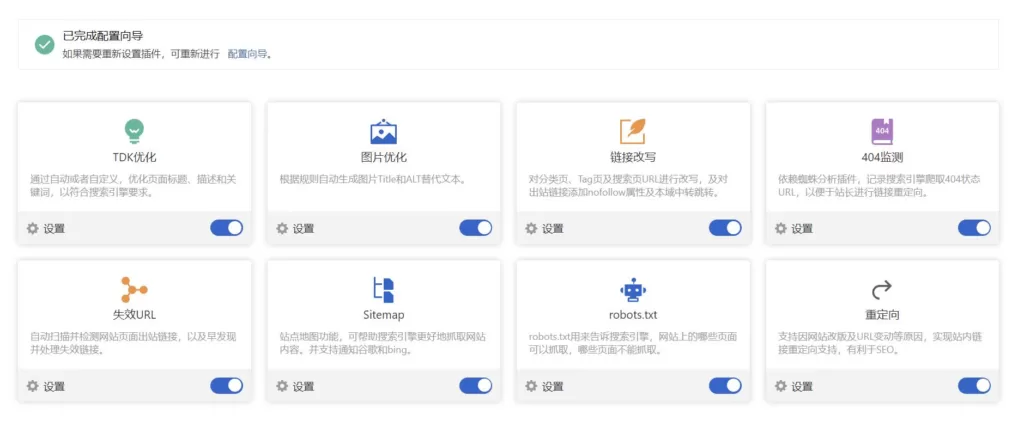Turn off the 重定向 toggle
The width and height of the screenshot is (1024, 444).
(974, 386)
